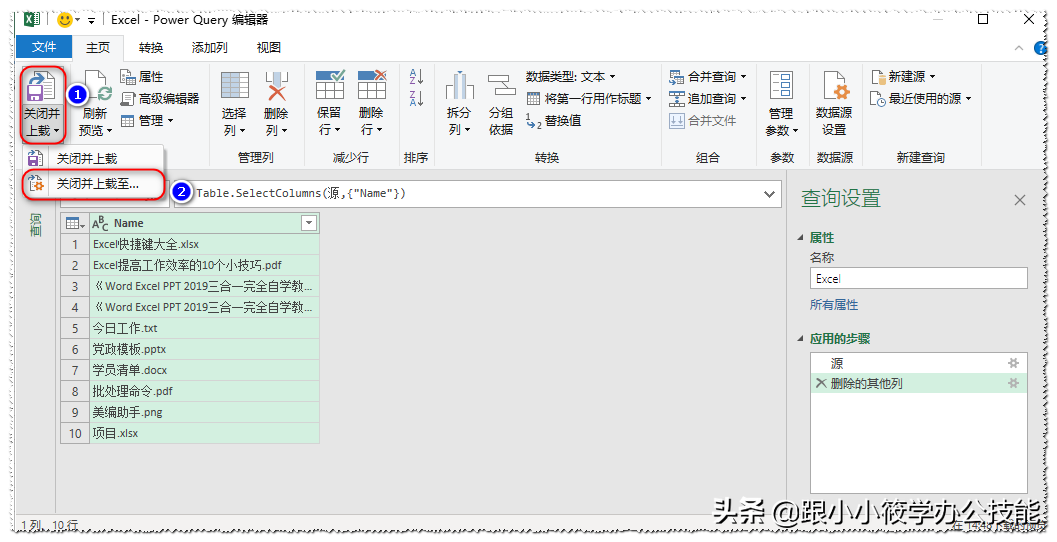Select cell Excel提高工作效率的10个小技巧.pdf

[204, 265]
